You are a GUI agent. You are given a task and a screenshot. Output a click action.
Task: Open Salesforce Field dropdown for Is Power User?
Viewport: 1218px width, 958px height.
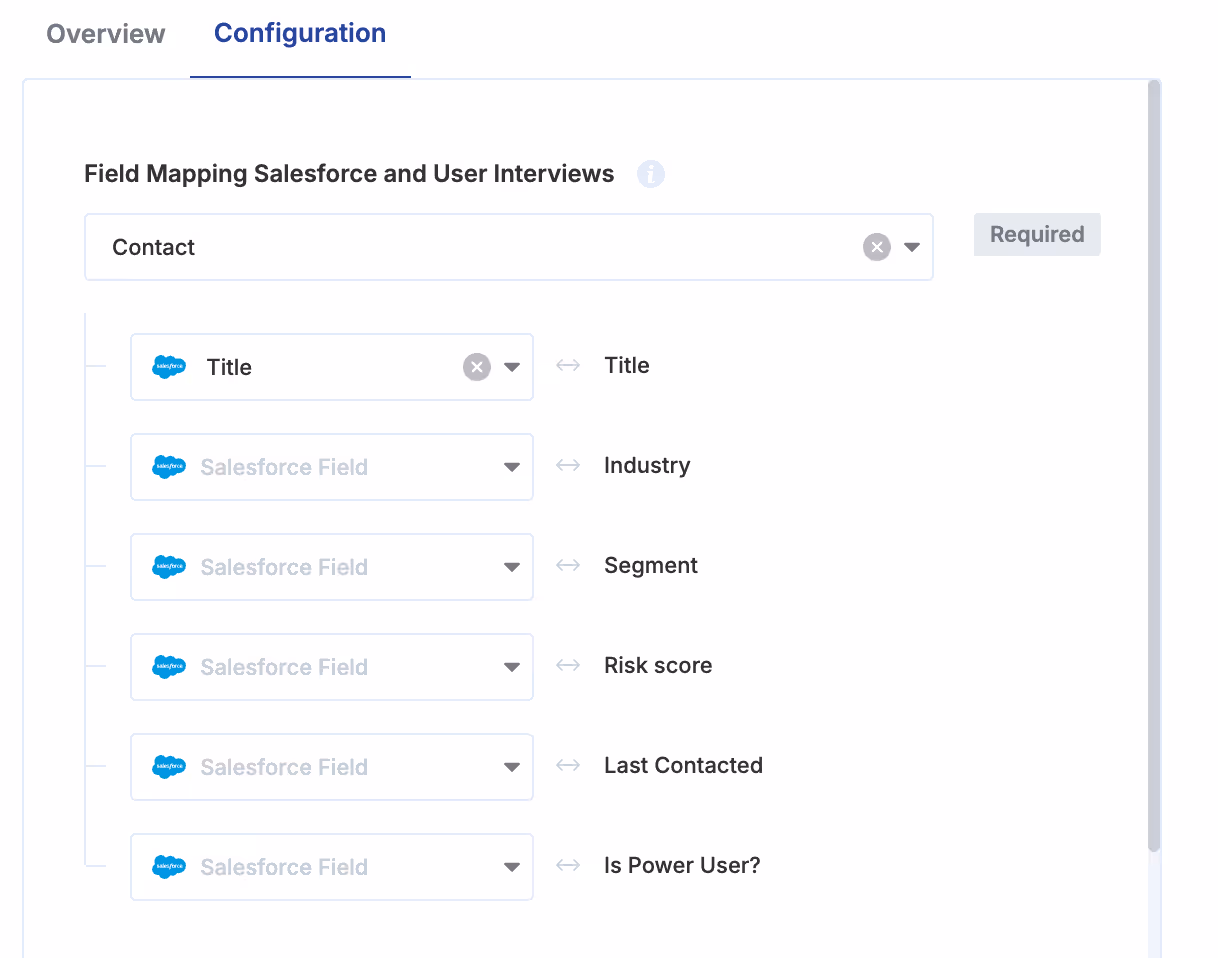coord(512,867)
